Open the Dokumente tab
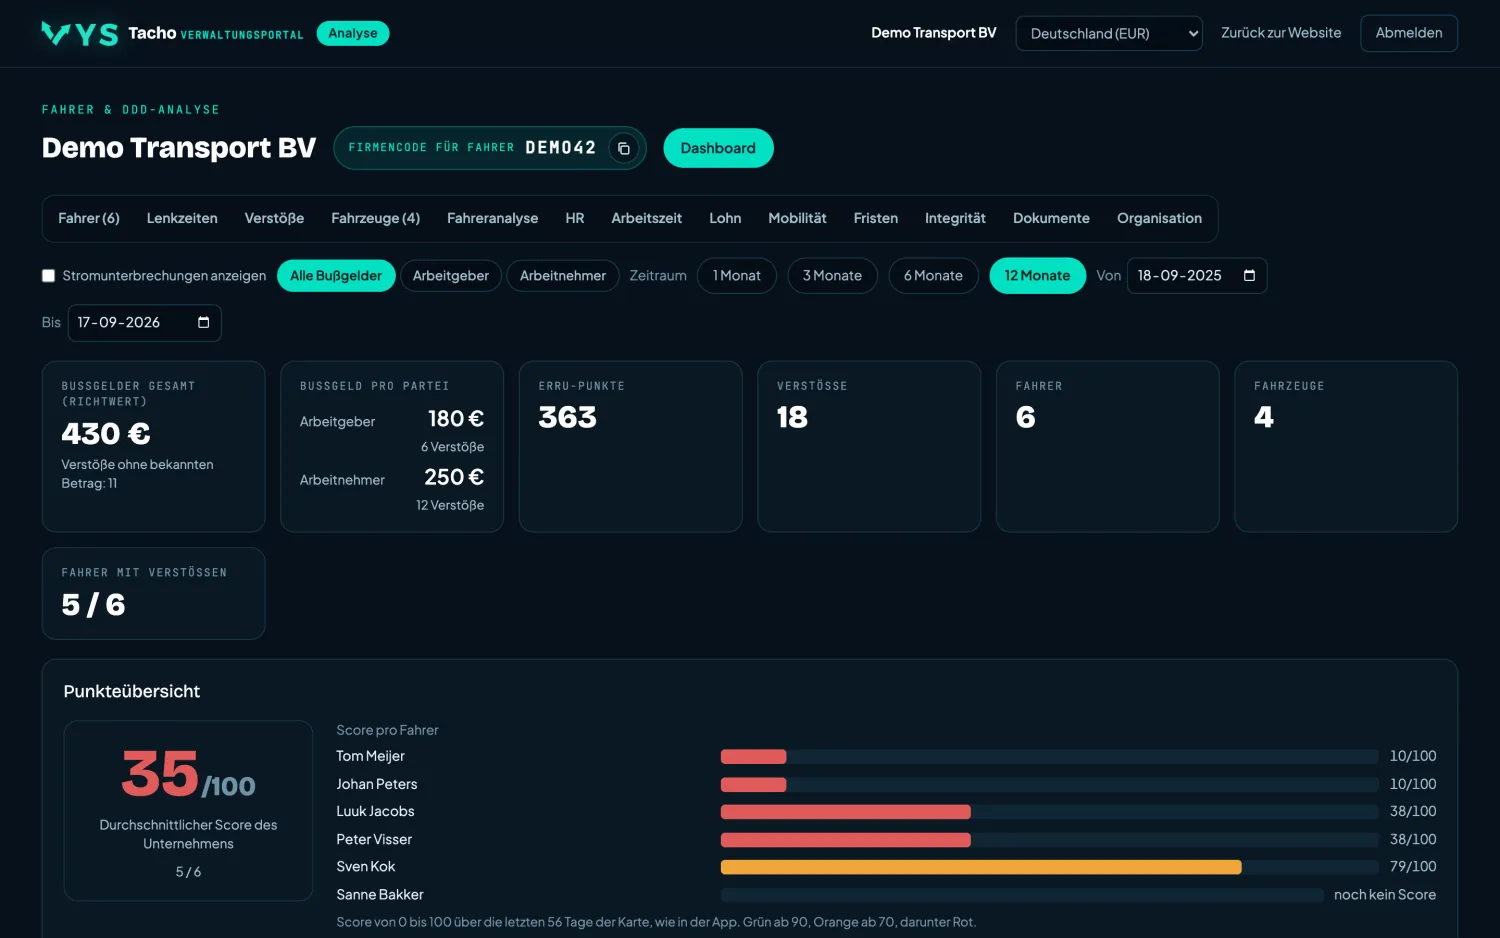This screenshot has width=1500, height=938. point(1051,218)
